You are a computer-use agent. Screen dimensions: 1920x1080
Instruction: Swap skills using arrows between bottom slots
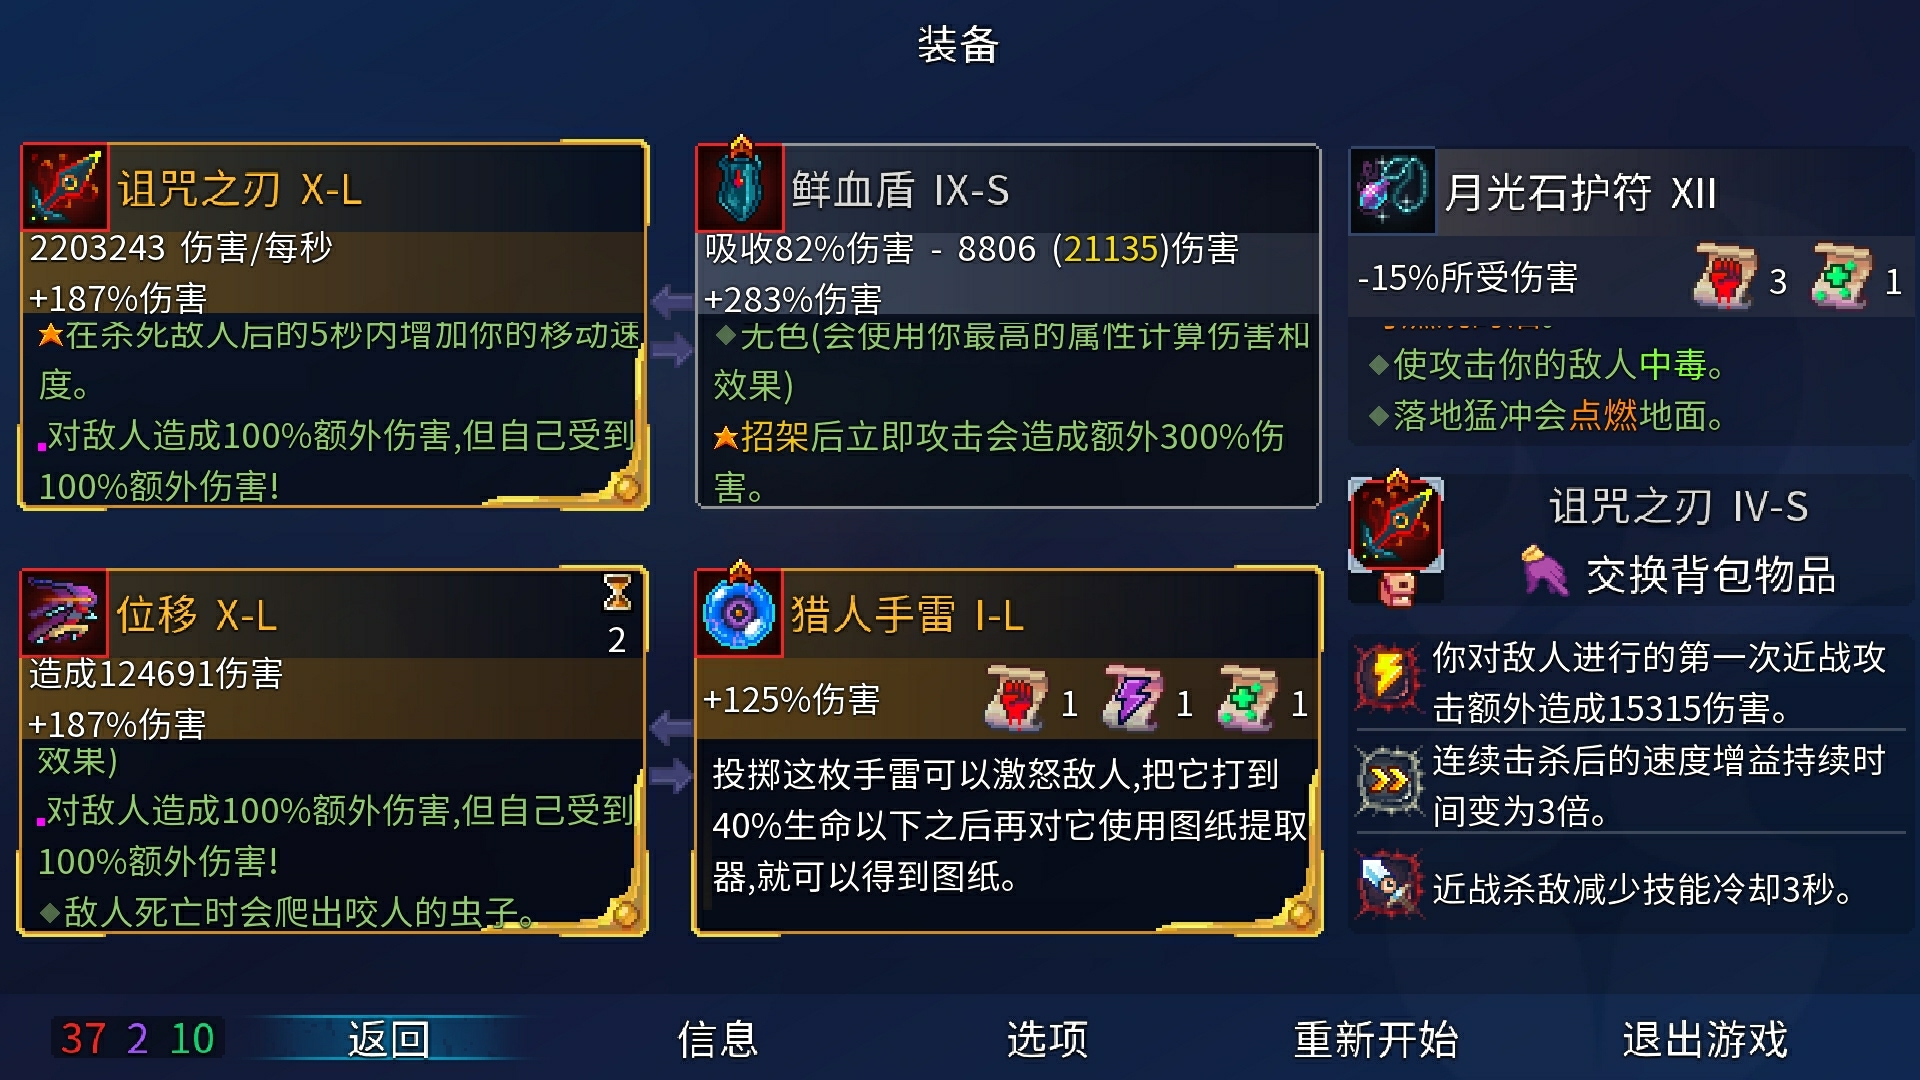pyautogui.click(x=672, y=751)
